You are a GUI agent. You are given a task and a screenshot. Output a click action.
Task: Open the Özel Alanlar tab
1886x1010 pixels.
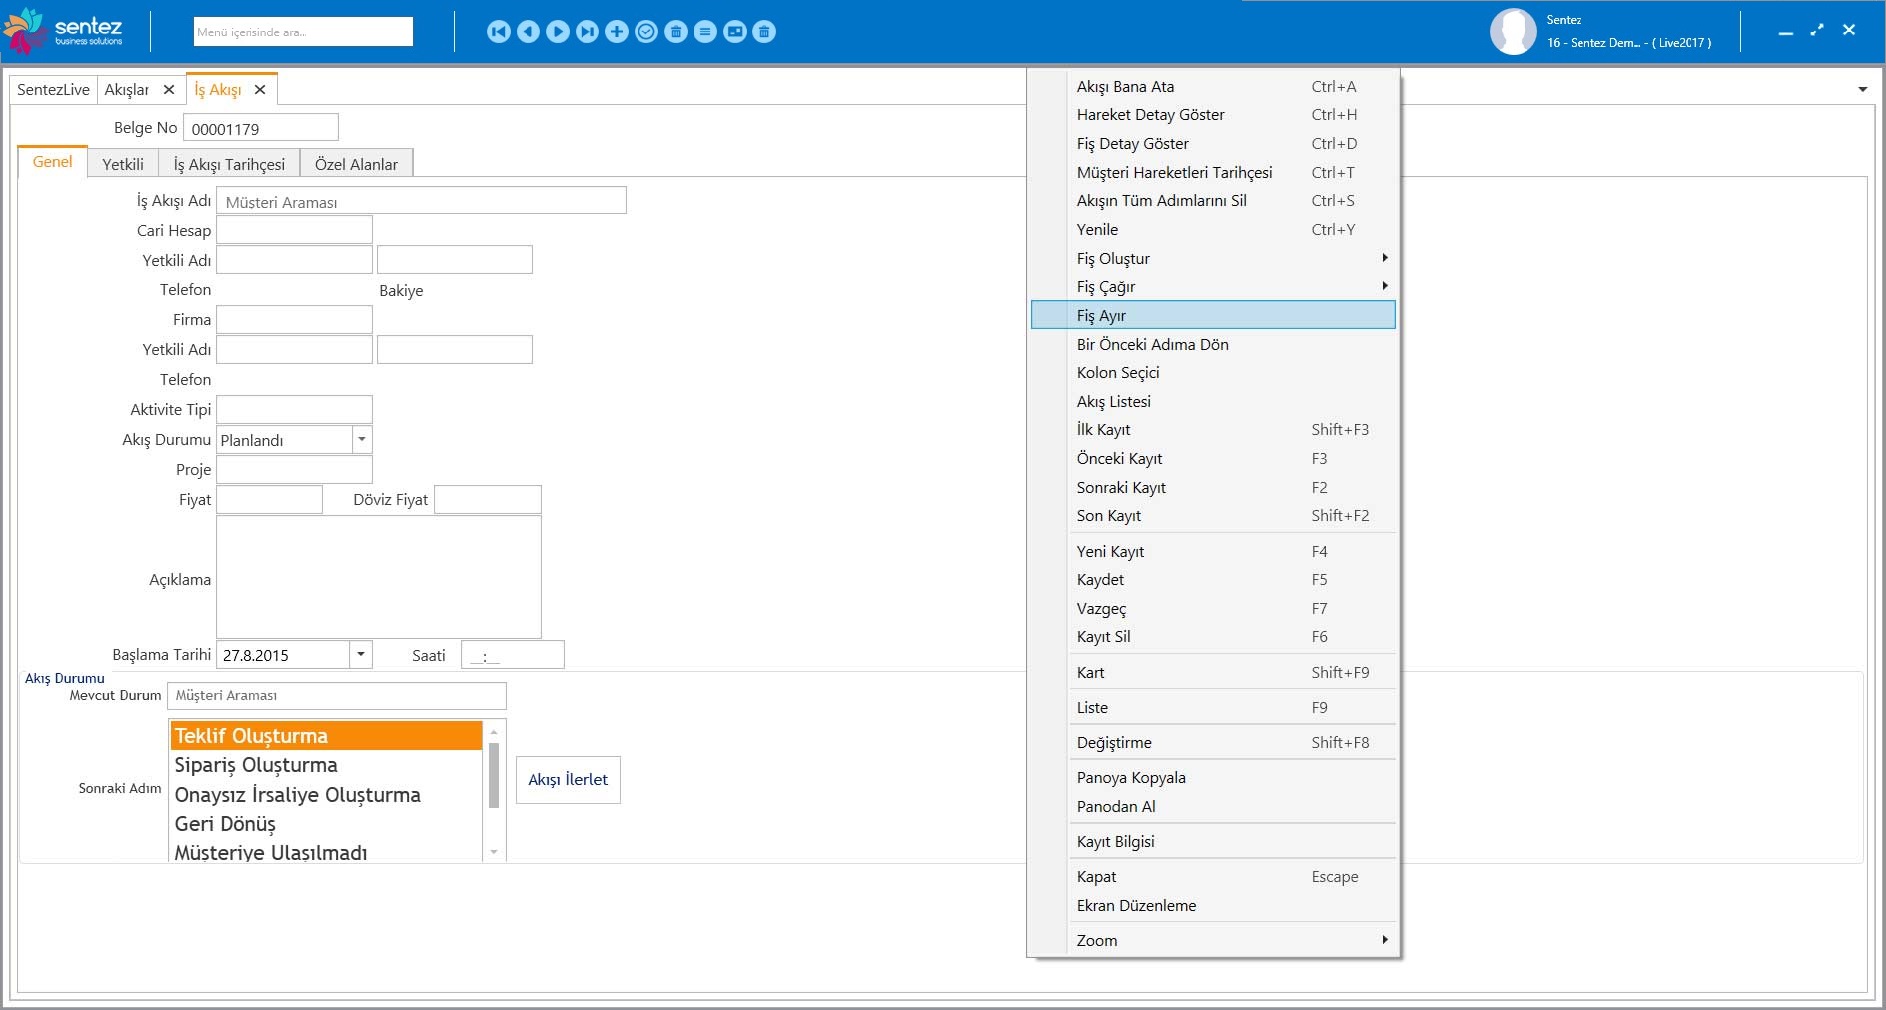356,164
